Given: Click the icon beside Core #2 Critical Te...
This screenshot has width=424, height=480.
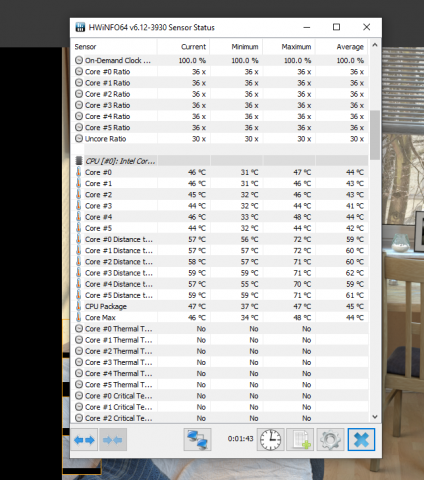Looking at the screenshot, I should [79, 418].
